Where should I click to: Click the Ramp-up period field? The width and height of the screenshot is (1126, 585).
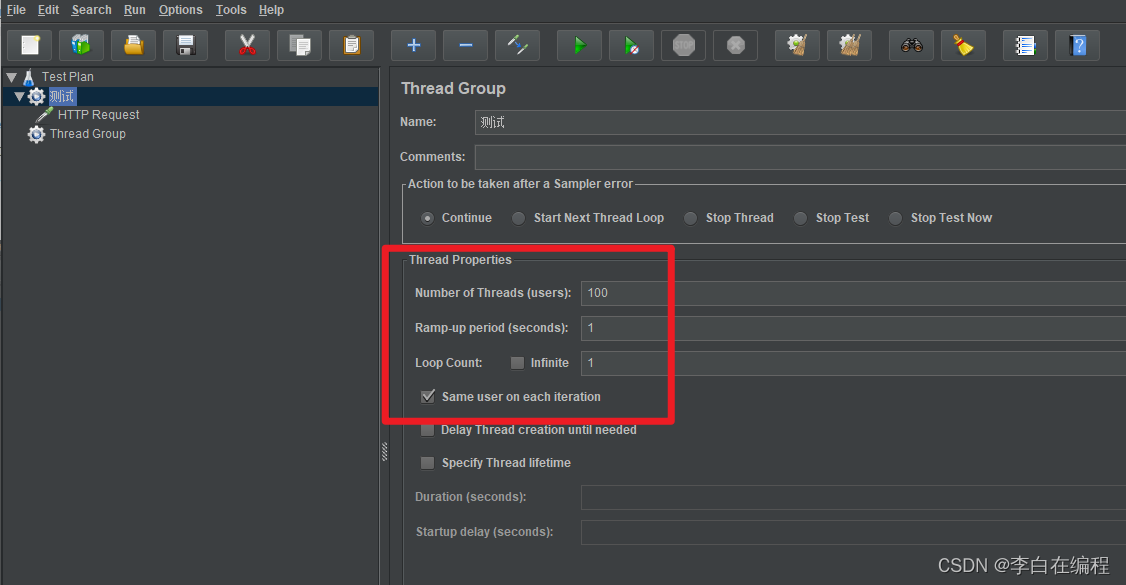pos(853,328)
